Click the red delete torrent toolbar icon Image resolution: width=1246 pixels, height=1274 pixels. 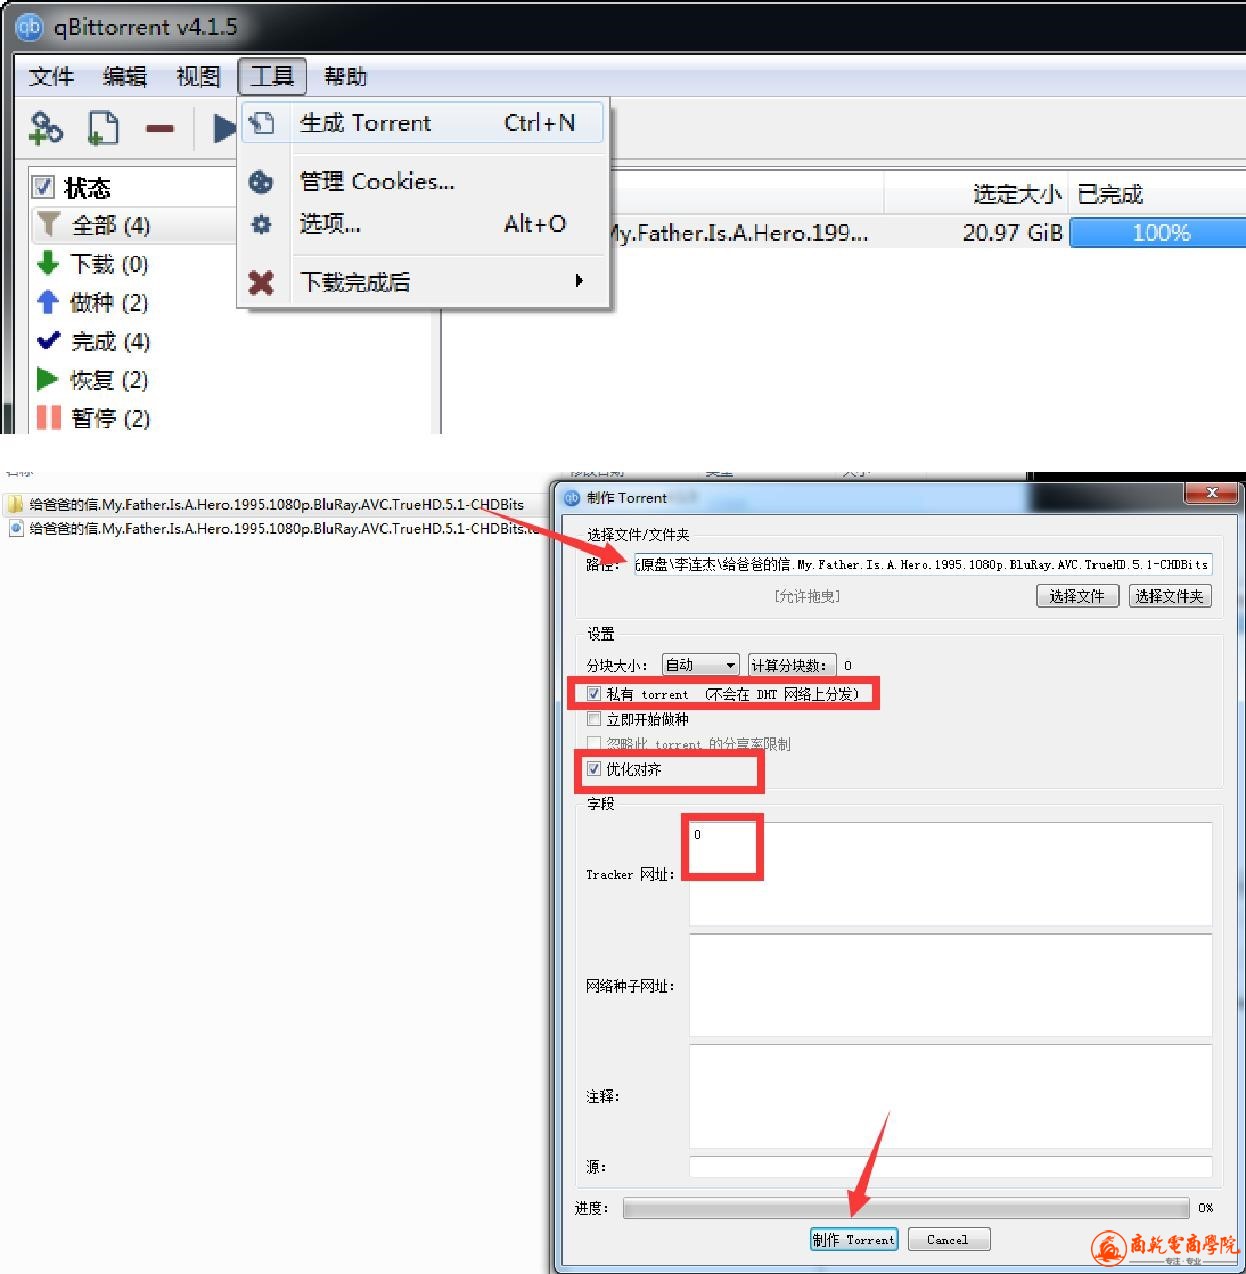[160, 128]
